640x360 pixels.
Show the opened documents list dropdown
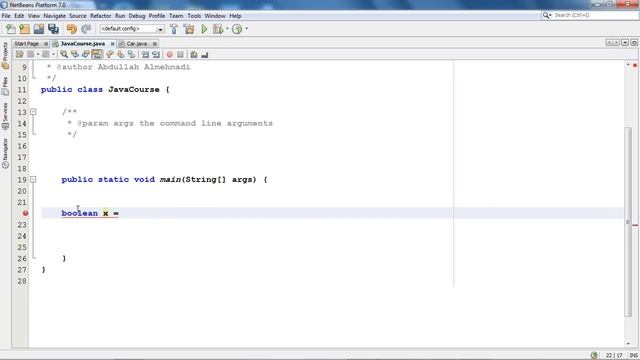pyautogui.click(x=625, y=42)
